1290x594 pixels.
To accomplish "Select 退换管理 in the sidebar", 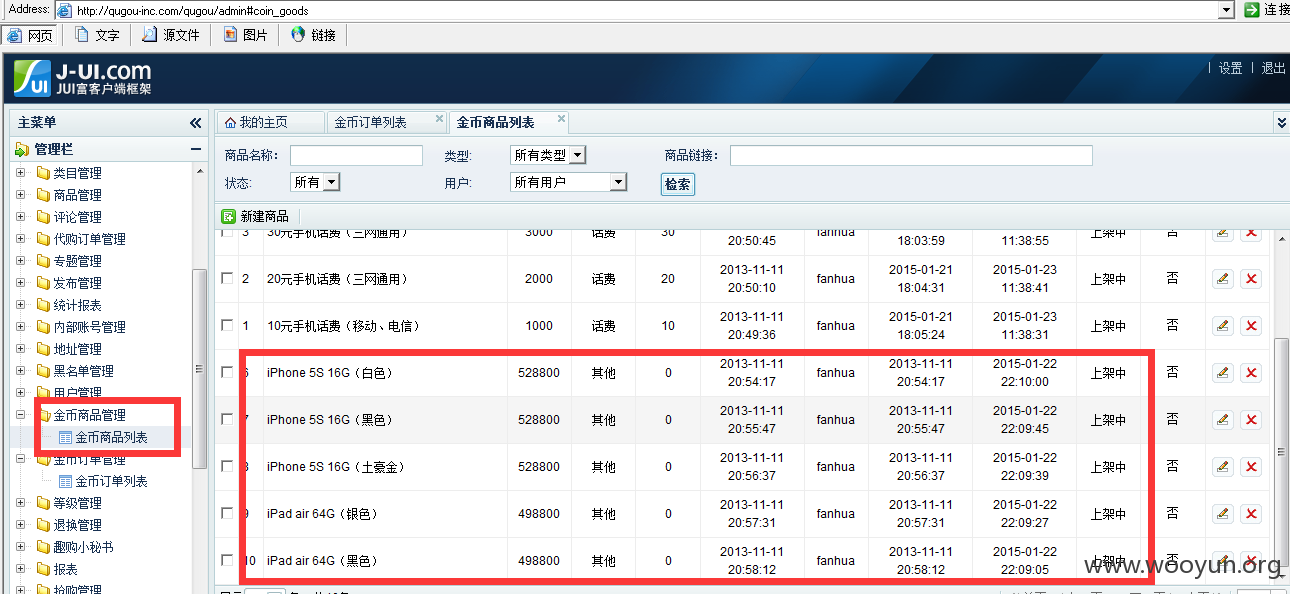I will (x=77, y=525).
